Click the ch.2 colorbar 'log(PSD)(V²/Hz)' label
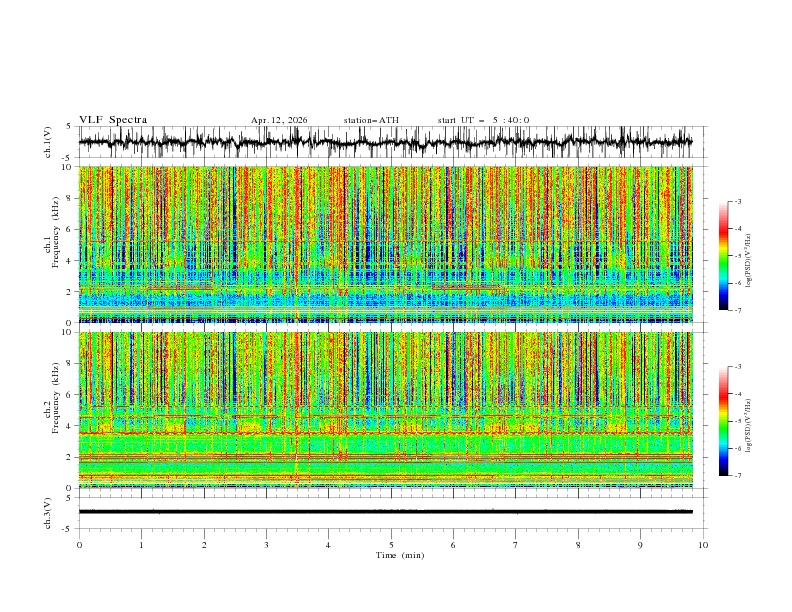Screen dimensions: 792x612 click(x=749, y=425)
